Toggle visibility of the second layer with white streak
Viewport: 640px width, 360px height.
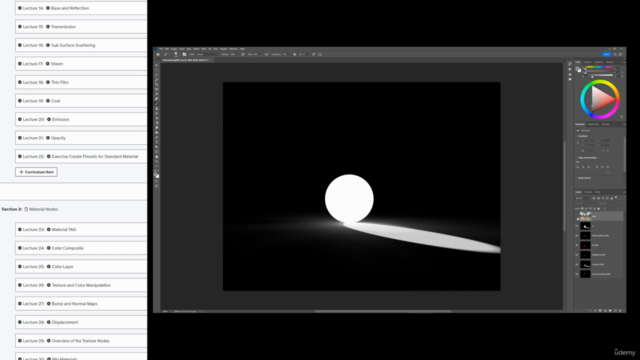tap(577, 226)
